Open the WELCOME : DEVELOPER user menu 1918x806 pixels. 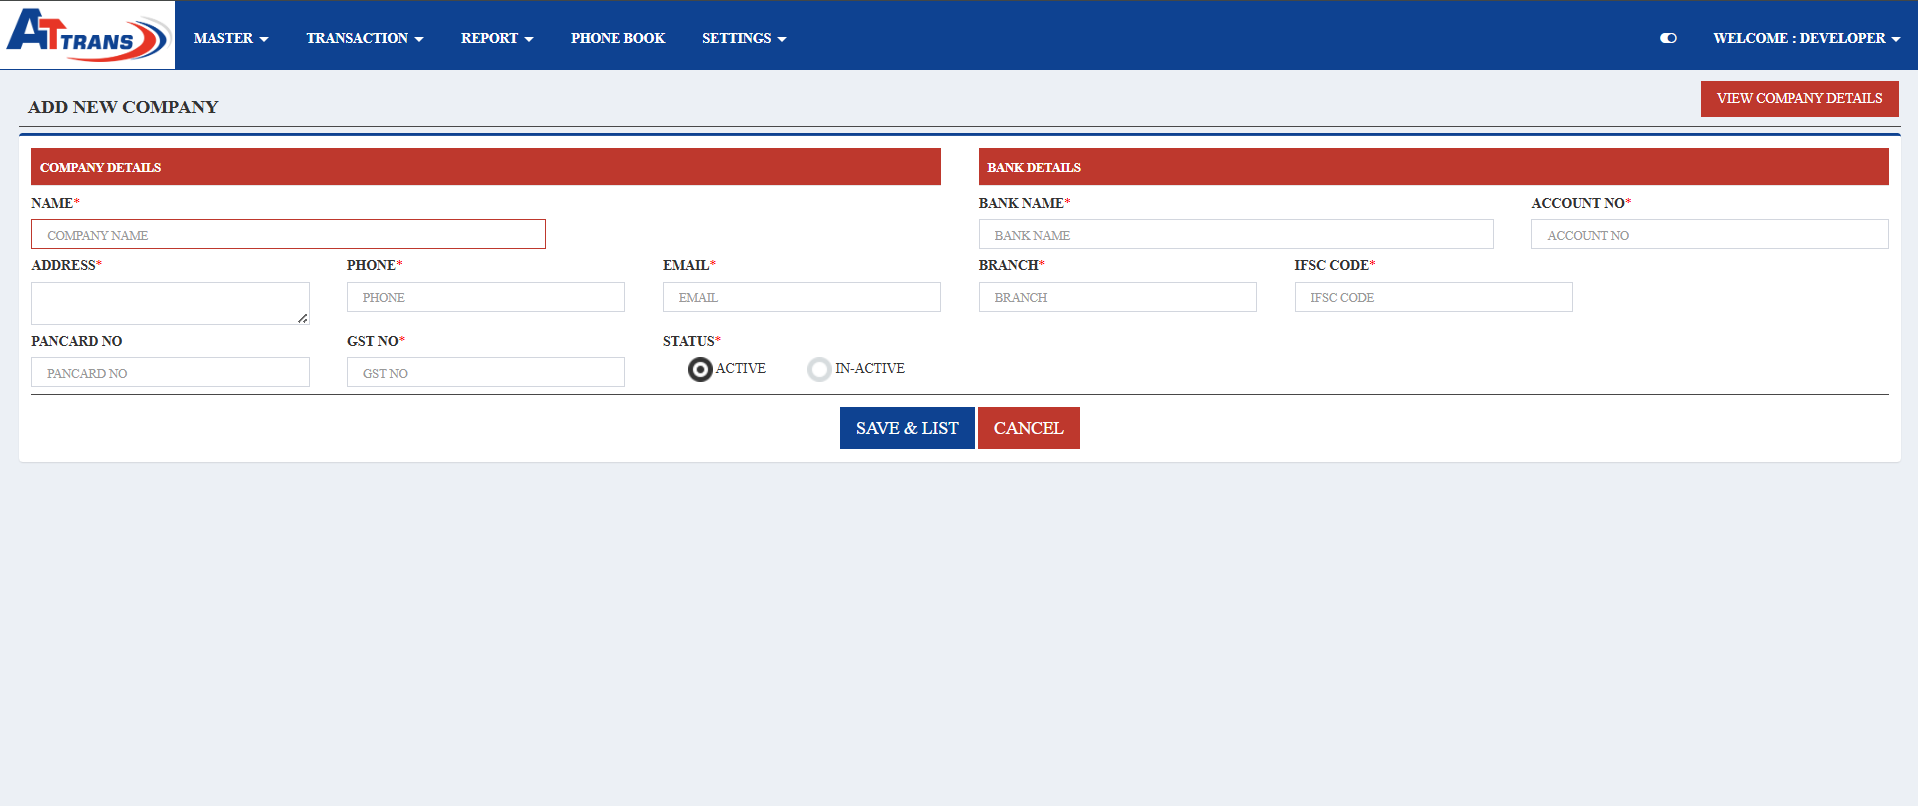coord(1806,38)
